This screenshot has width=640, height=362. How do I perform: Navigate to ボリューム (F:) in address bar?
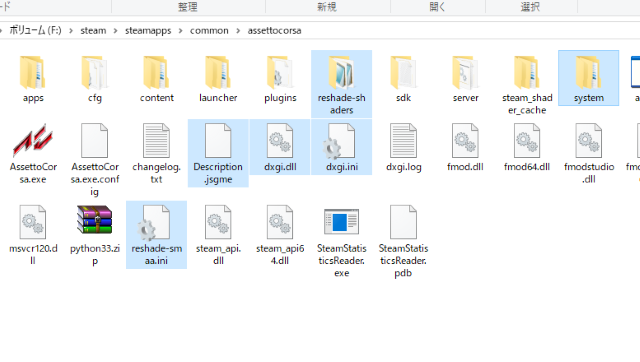pyautogui.click(x=36, y=31)
